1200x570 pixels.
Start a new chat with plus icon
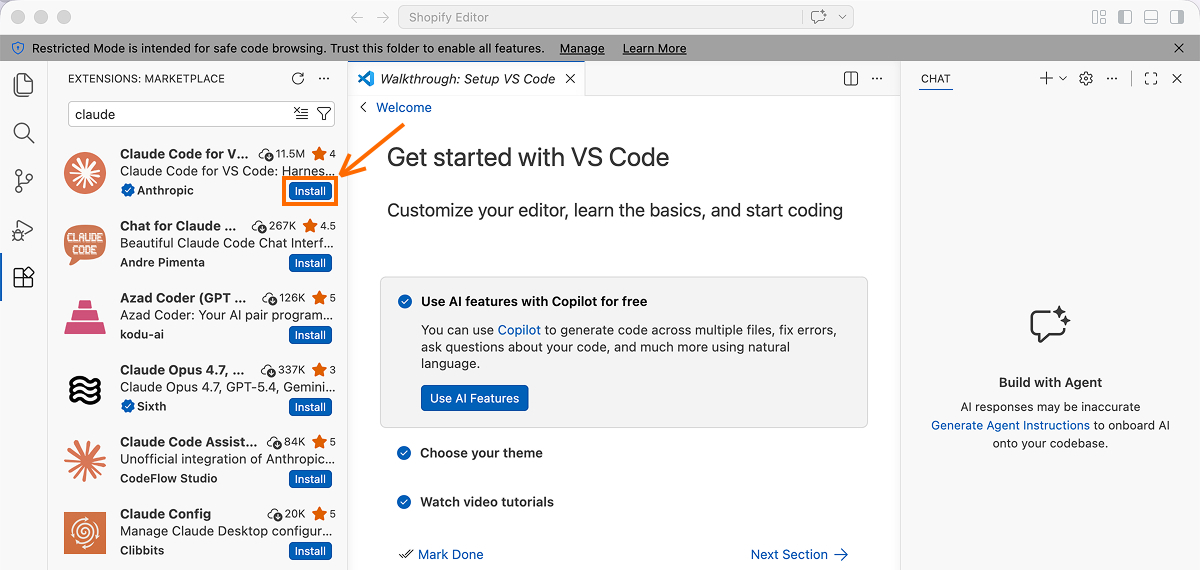click(1046, 79)
